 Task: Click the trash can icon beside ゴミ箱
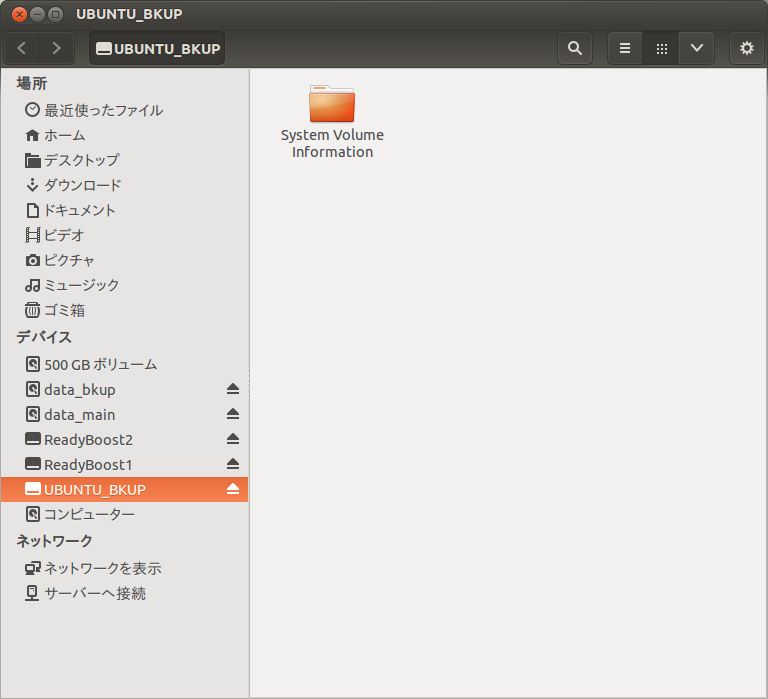point(32,310)
